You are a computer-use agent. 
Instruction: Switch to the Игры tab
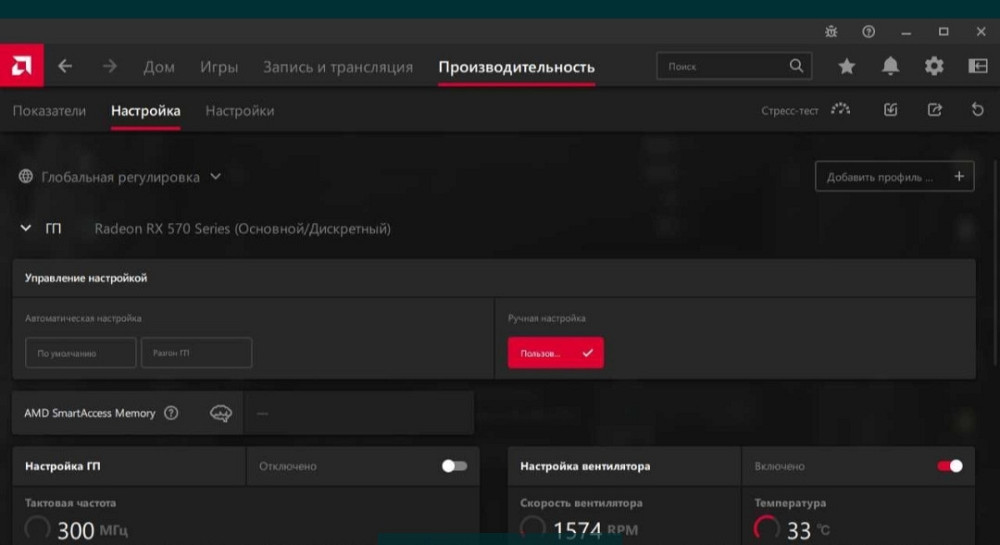218,67
